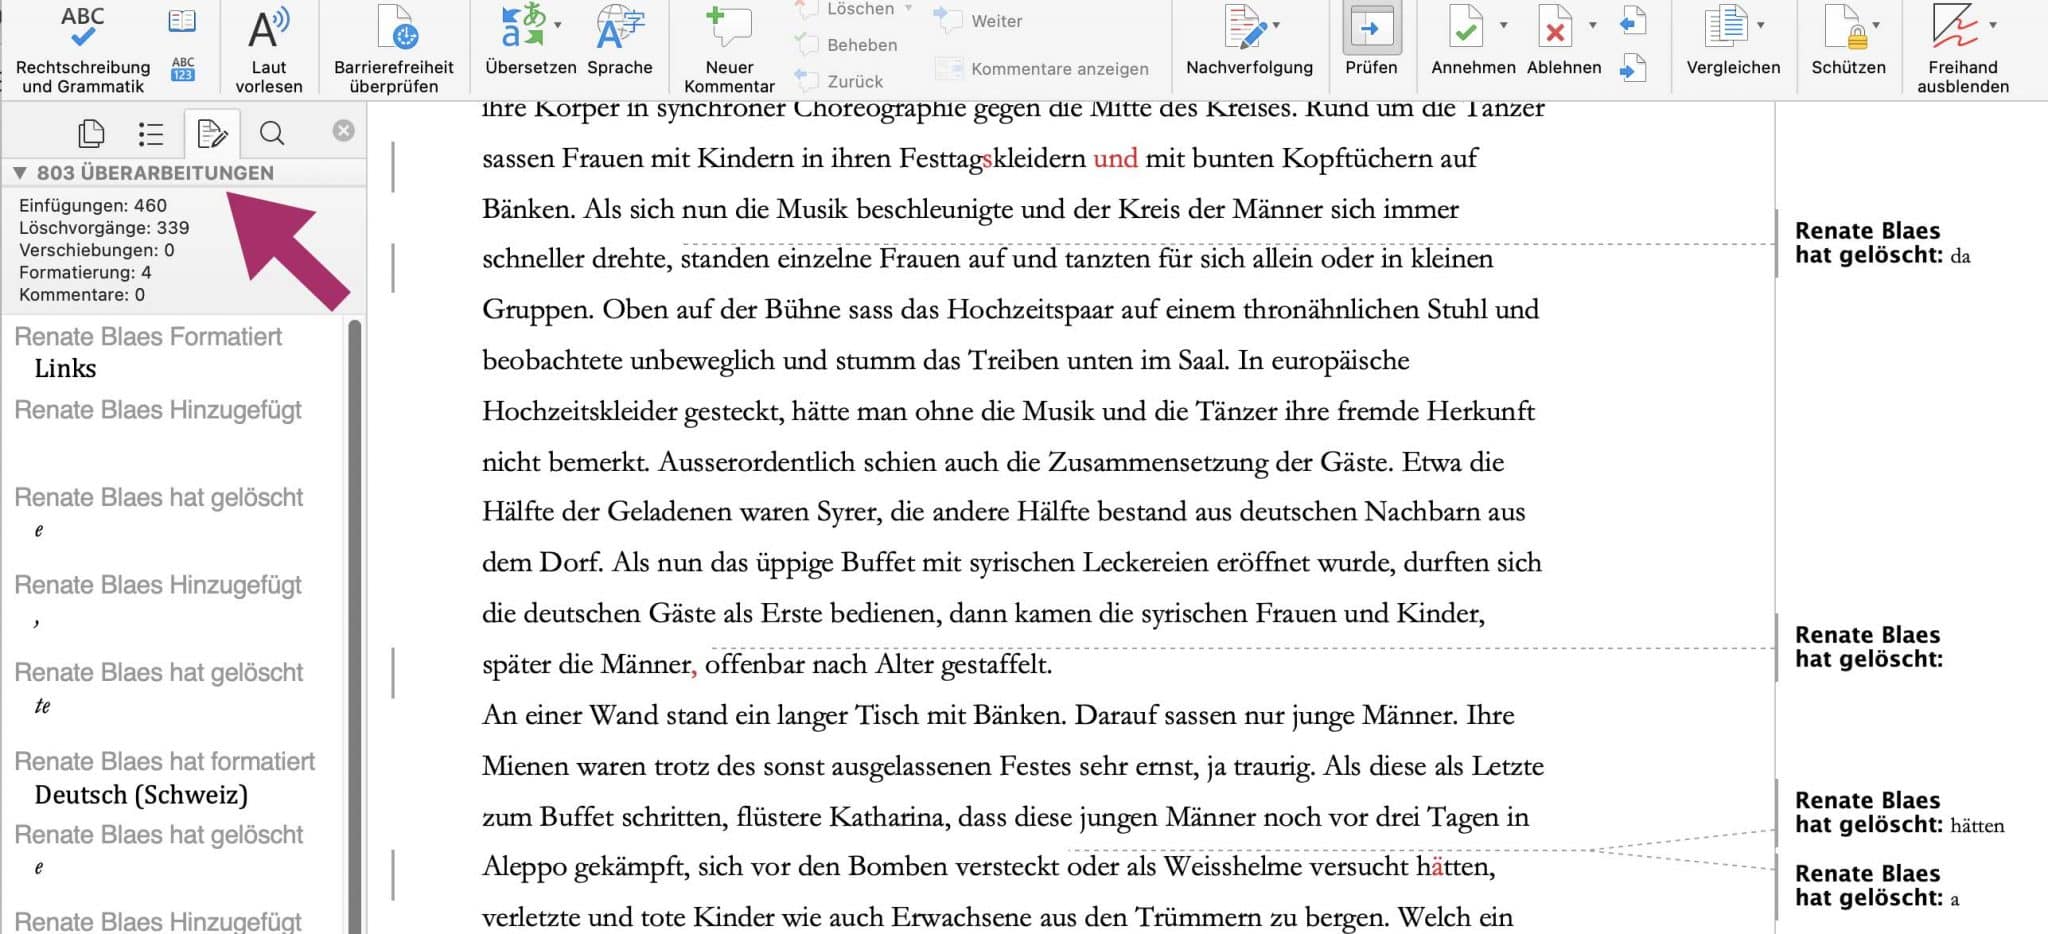Jump to next change arrow icon
Viewport: 2048px width, 934px height.
(x=1632, y=68)
